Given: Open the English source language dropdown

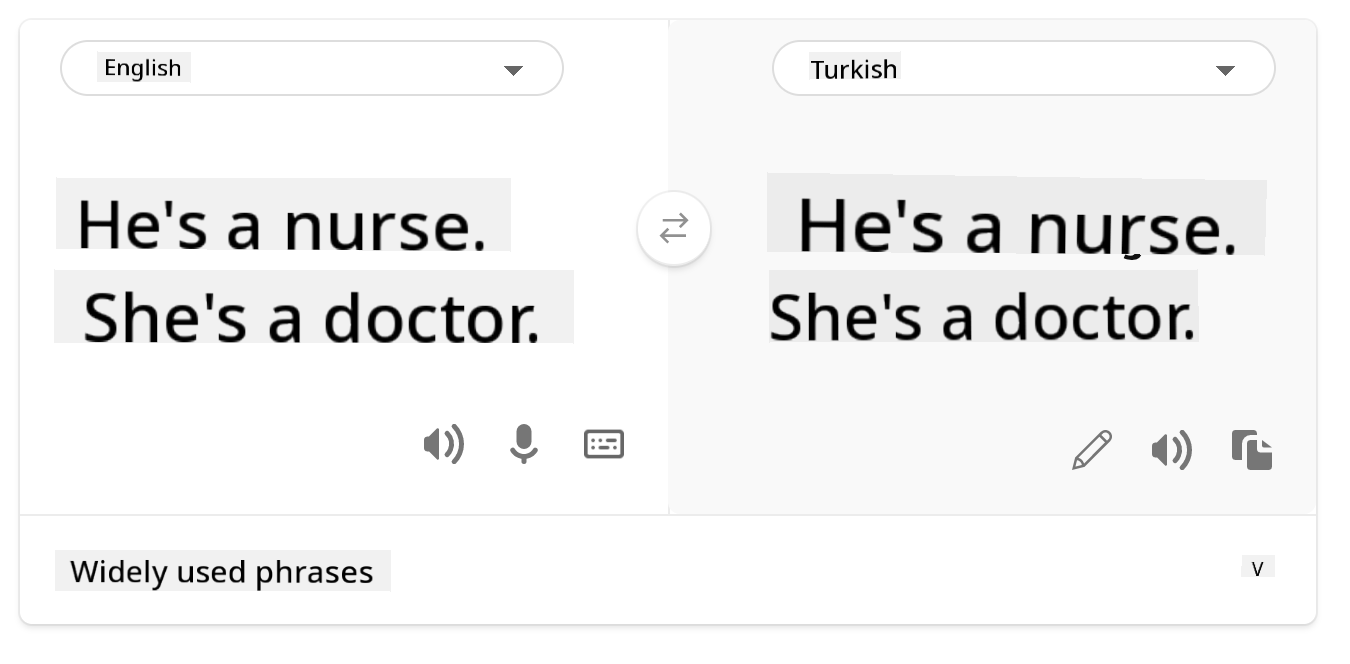Looking at the screenshot, I should pyautogui.click(x=311, y=68).
